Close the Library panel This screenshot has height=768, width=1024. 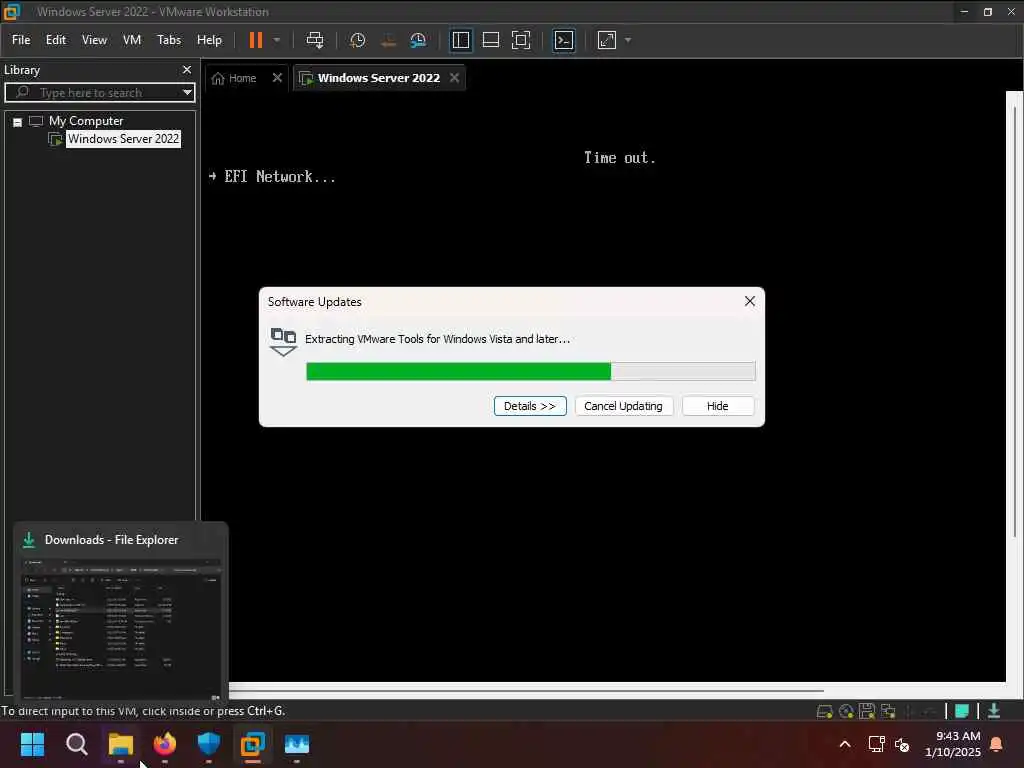pyautogui.click(x=187, y=69)
